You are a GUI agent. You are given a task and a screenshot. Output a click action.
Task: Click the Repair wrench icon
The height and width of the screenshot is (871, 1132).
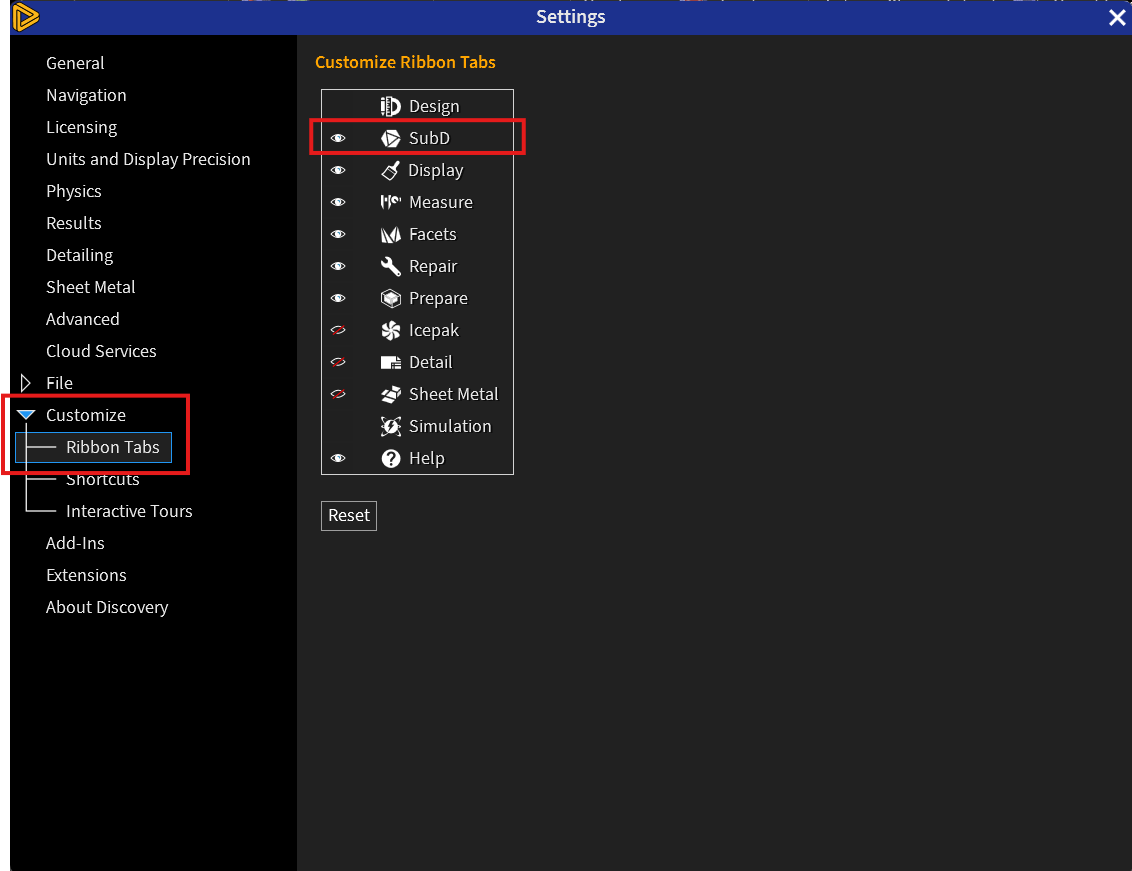[391, 266]
